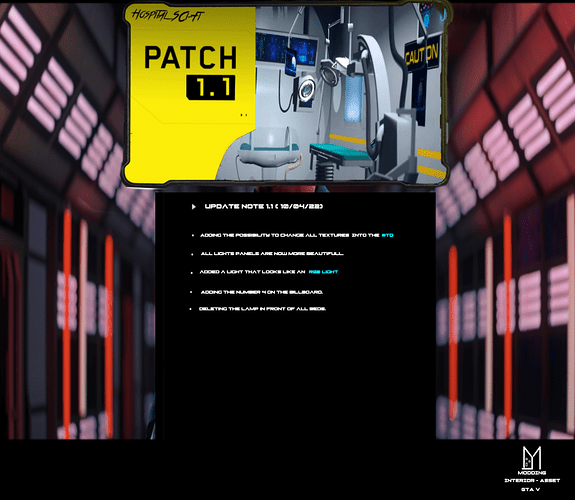Click the 'UPDATE NOTE 1.1' heading
This screenshot has height=500, width=575.
[x=264, y=207]
